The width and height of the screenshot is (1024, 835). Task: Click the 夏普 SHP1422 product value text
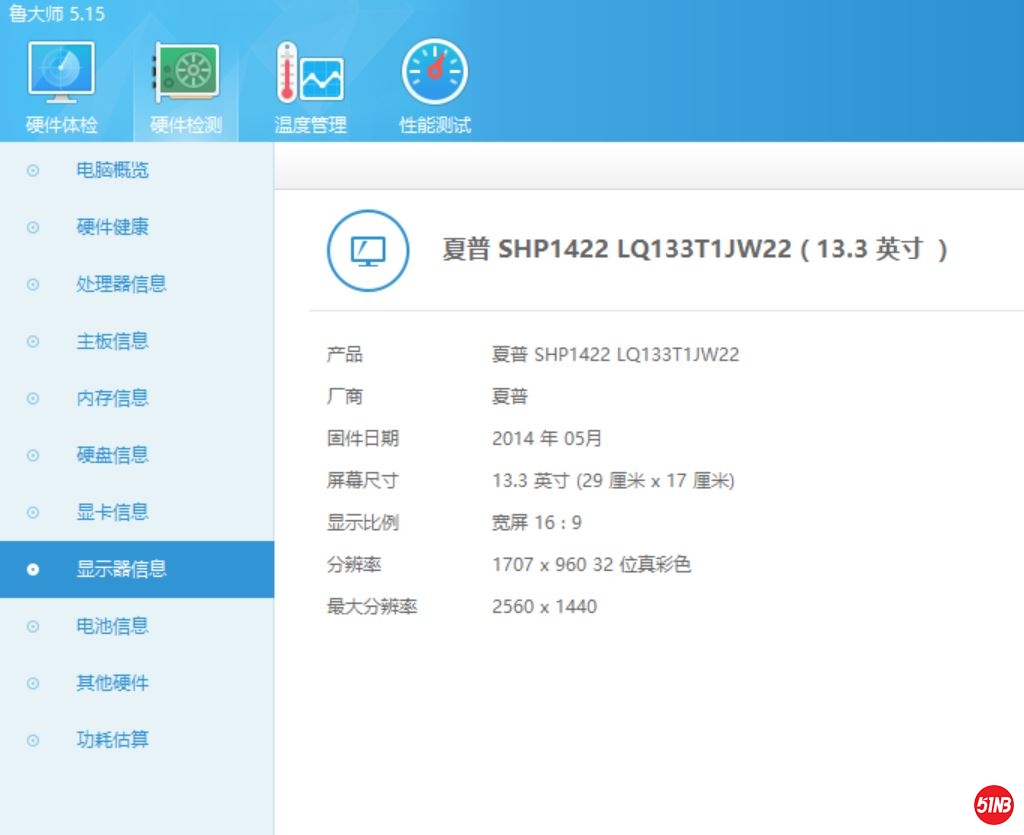point(615,355)
